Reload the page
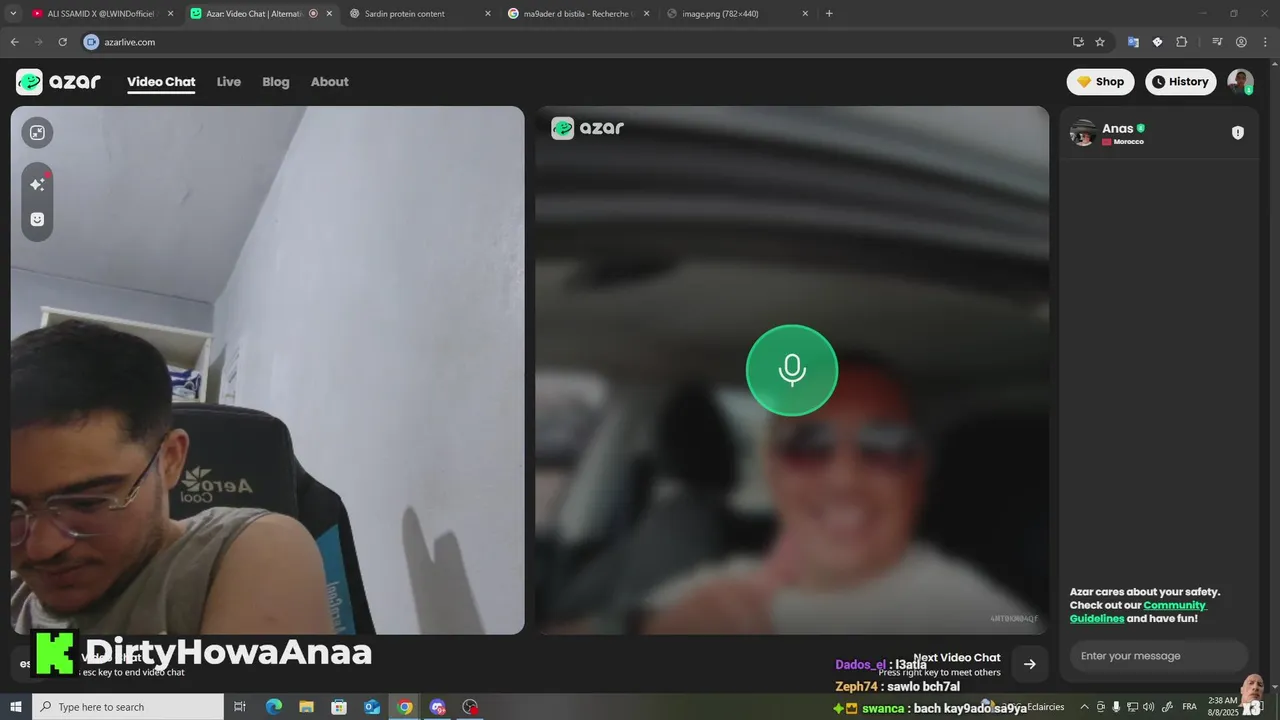The width and height of the screenshot is (1280, 720). click(62, 42)
